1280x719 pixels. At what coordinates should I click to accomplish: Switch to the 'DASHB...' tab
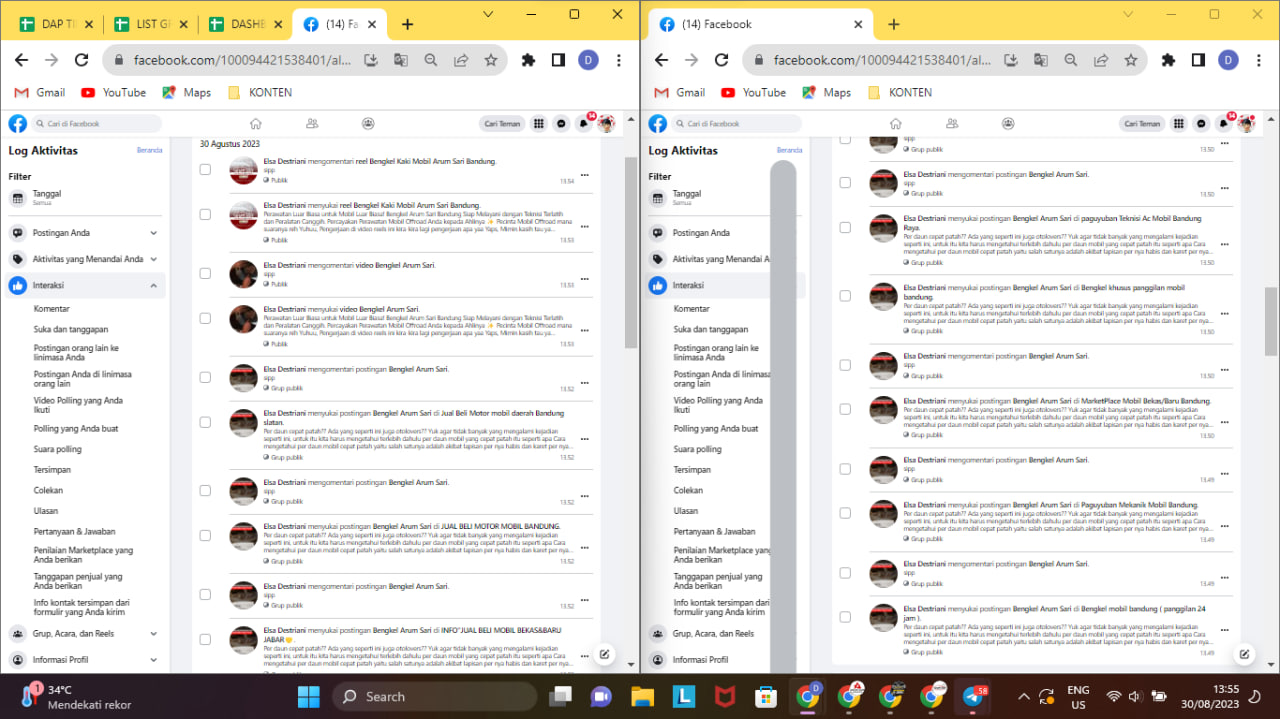(245, 24)
